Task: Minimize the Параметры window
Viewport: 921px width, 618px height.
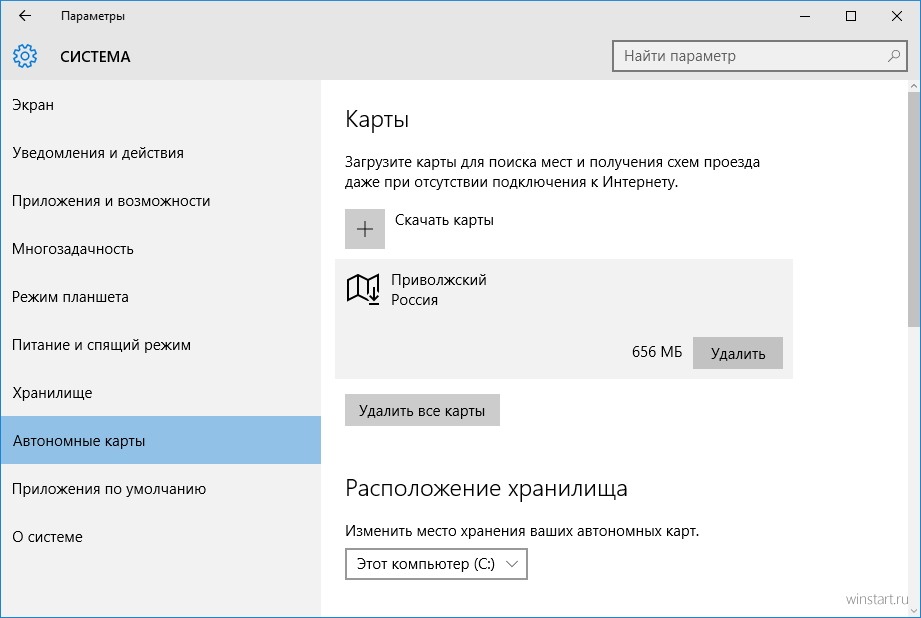Action: 805,16
